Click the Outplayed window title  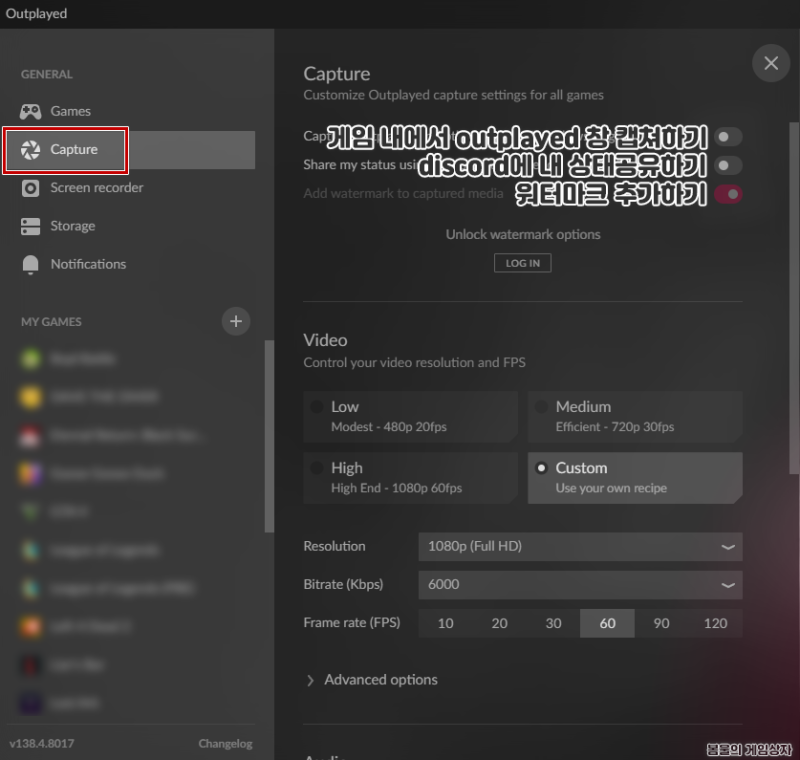(x=36, y=14)
